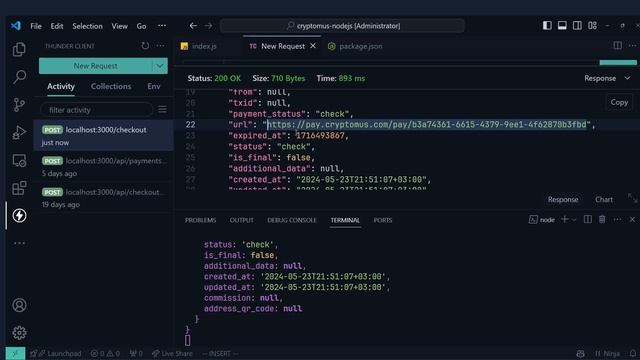Open localhost:3000/api/payments request
The image size is (640, 360).
click(x=104, y=167)
